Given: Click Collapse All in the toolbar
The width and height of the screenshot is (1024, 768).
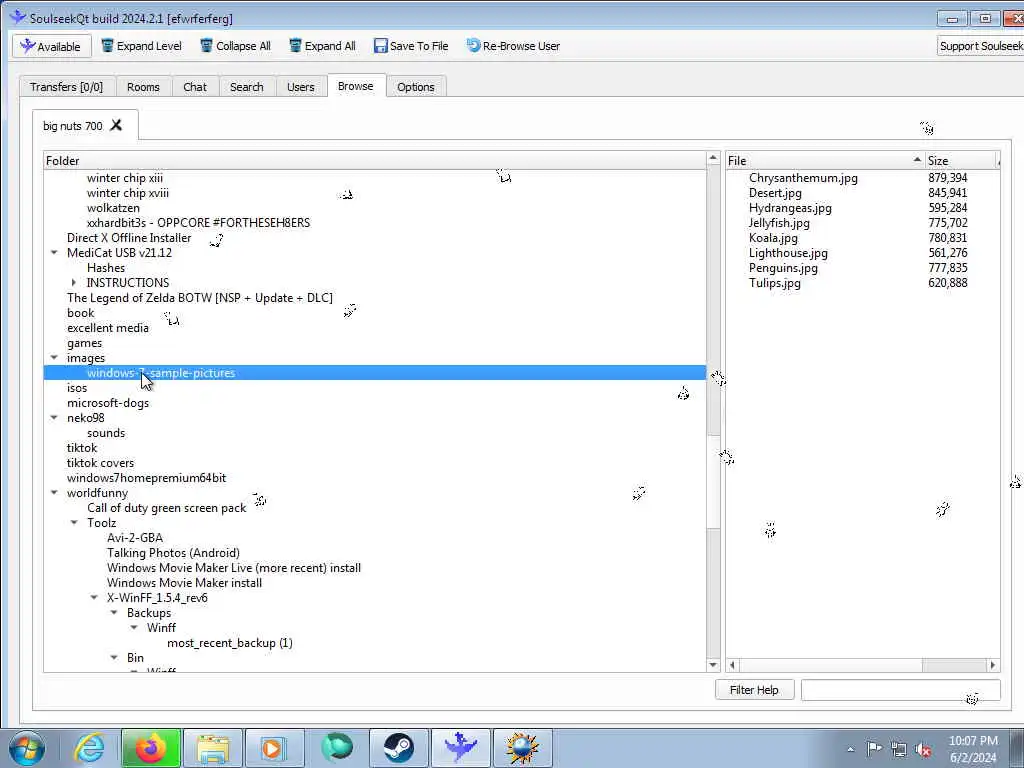Looking at the screenshot, I should pyautogui.click(x=235, y=46).
